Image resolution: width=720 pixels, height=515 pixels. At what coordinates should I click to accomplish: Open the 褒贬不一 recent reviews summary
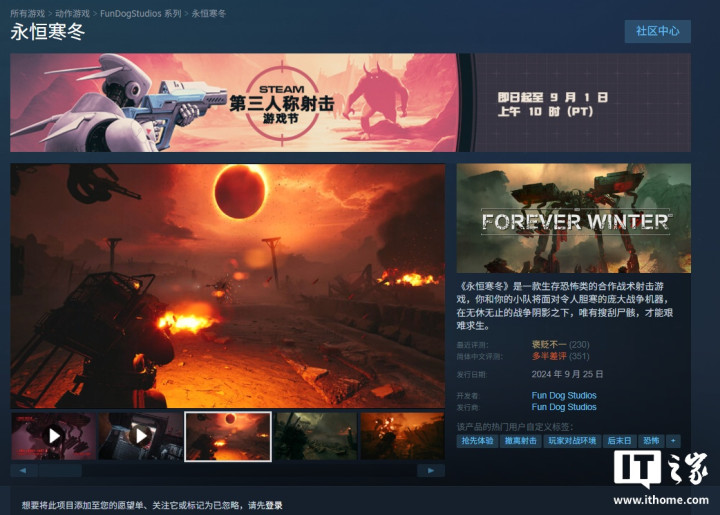click(549, 344)
